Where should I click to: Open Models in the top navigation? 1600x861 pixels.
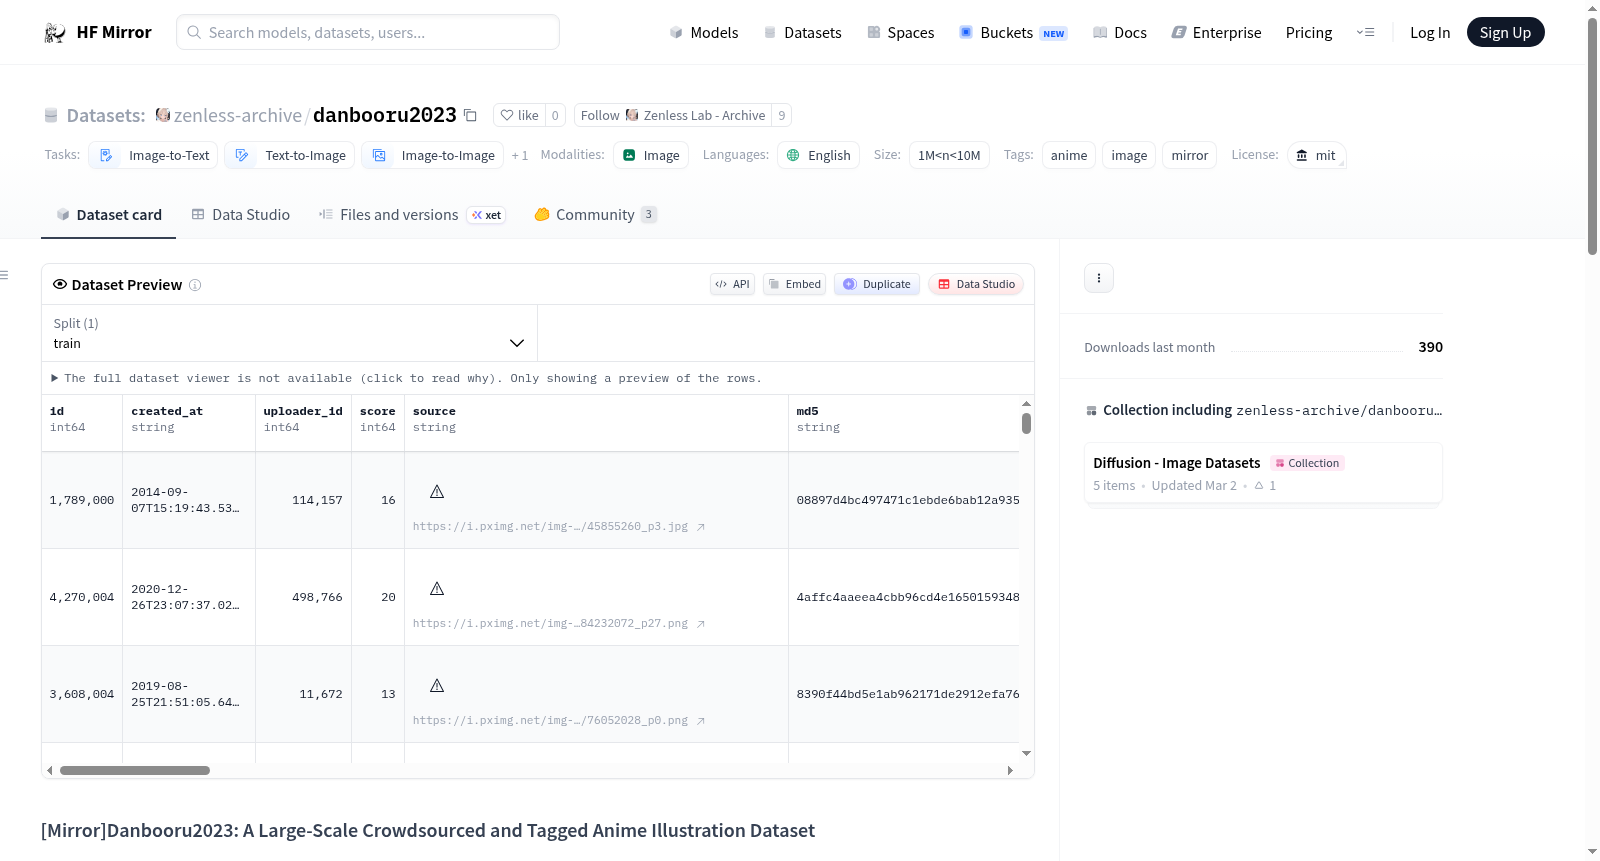pyautogui.click(x=704, y=33)
